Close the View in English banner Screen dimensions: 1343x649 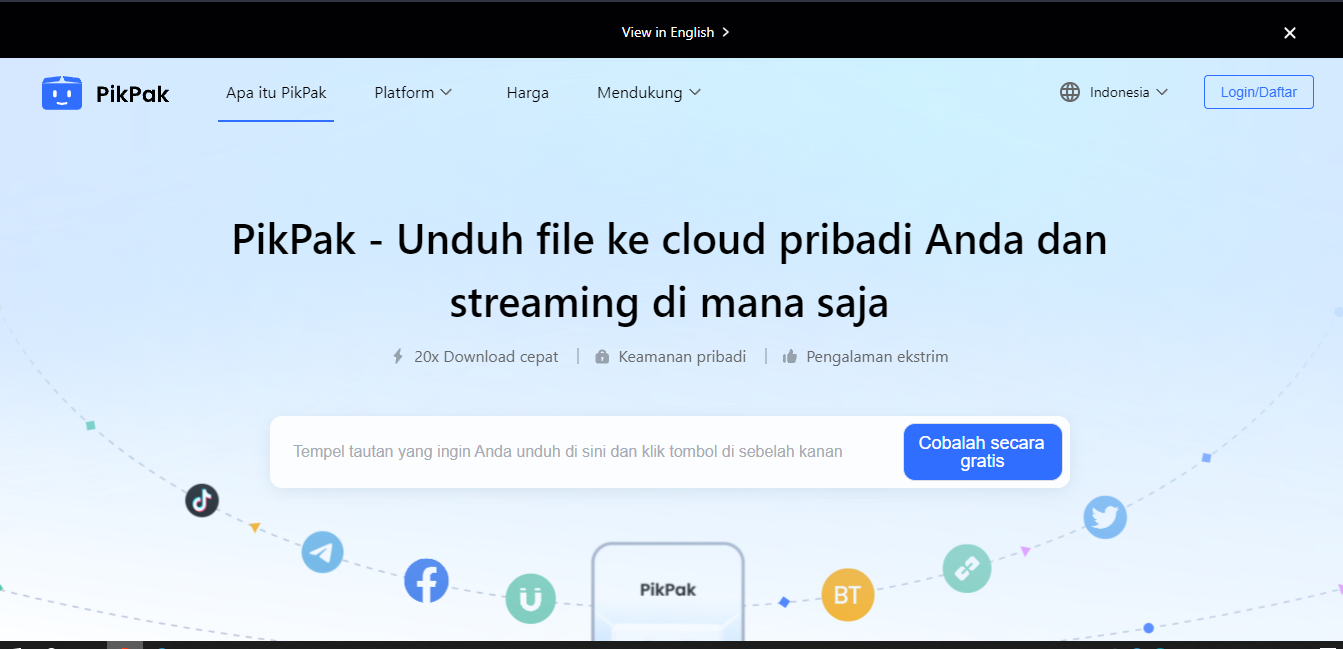(x=1290, y=33)
